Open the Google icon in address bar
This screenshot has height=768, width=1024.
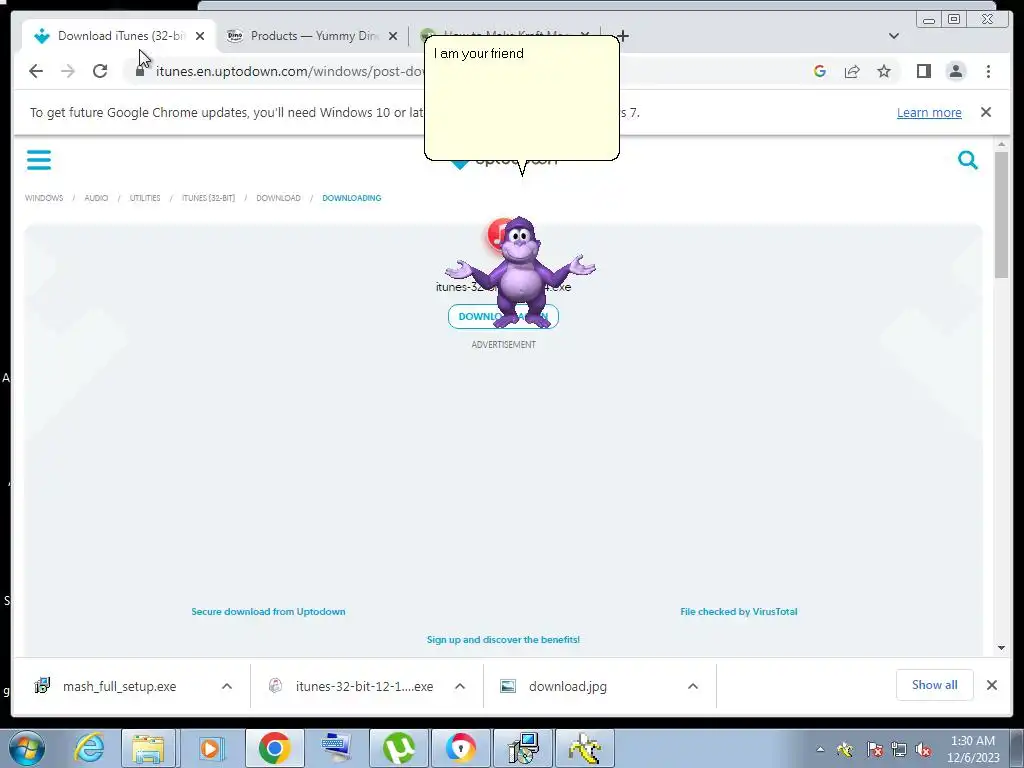(x=820, y=71)
